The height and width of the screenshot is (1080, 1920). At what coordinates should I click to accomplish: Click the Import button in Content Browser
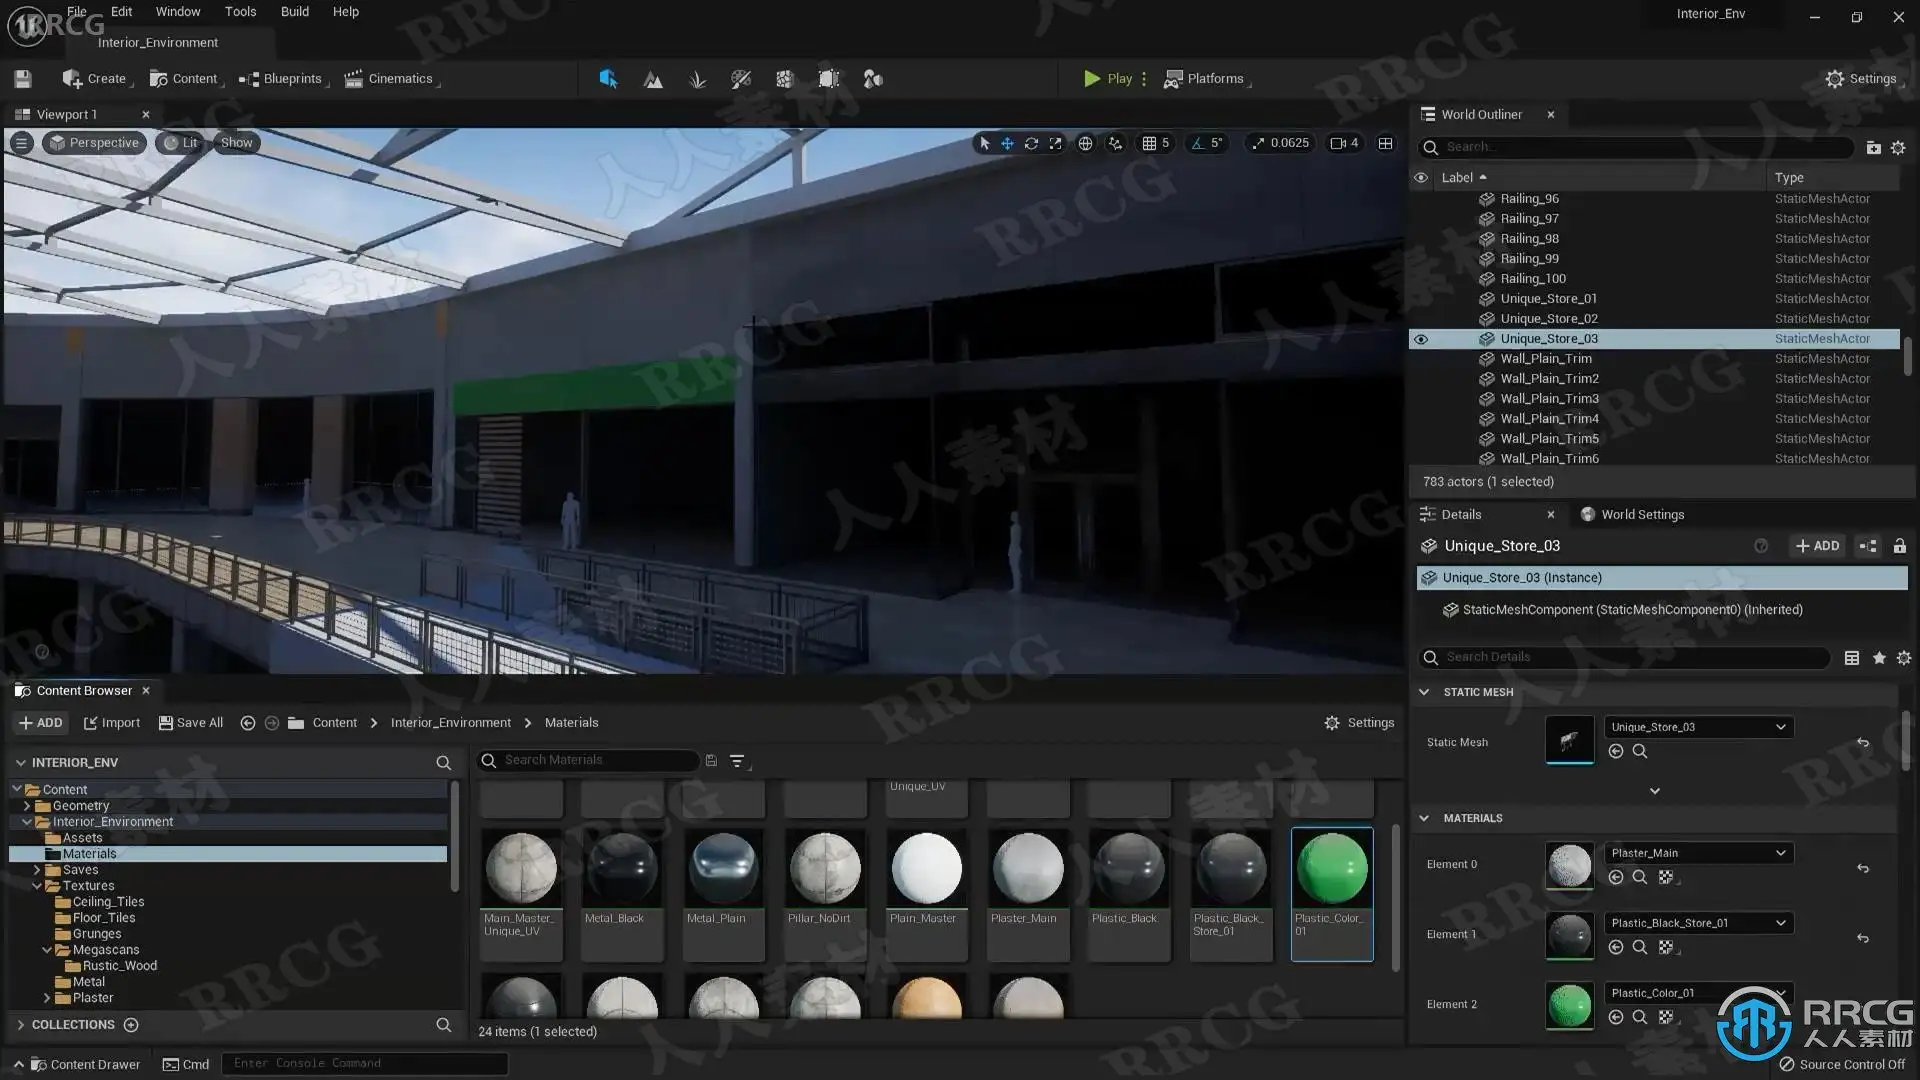[112, 723]
